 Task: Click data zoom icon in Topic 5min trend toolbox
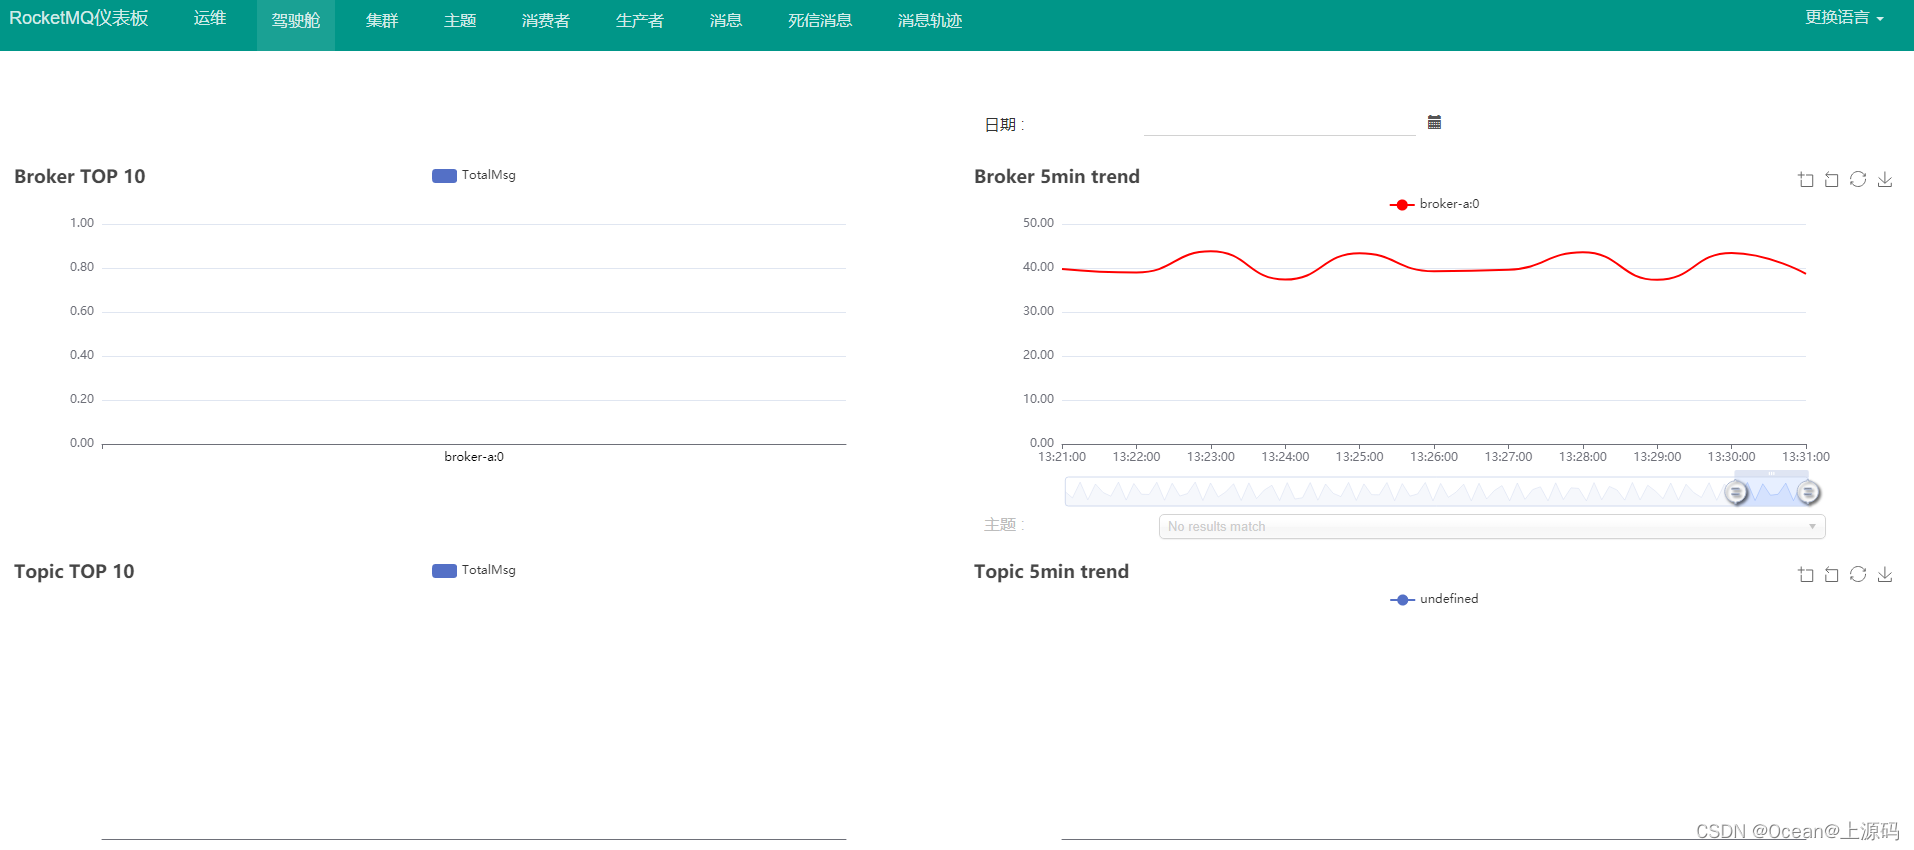(1806, 575)
